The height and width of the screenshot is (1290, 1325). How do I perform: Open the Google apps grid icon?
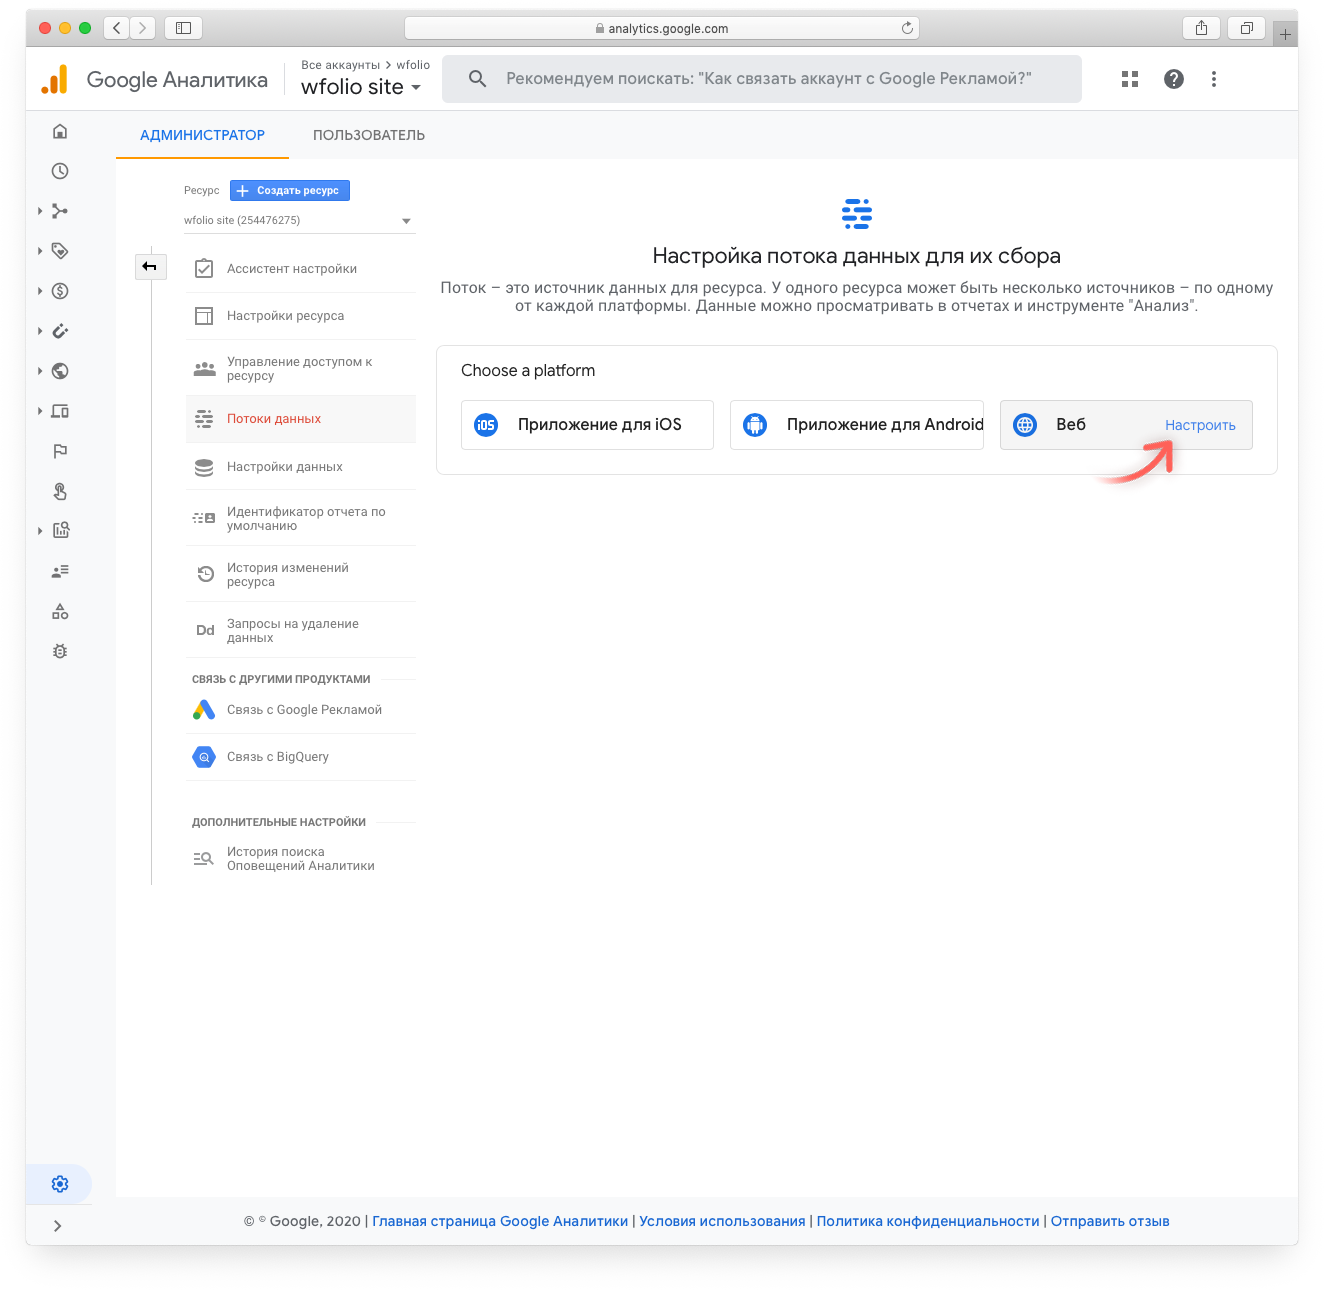point(1130,79)
